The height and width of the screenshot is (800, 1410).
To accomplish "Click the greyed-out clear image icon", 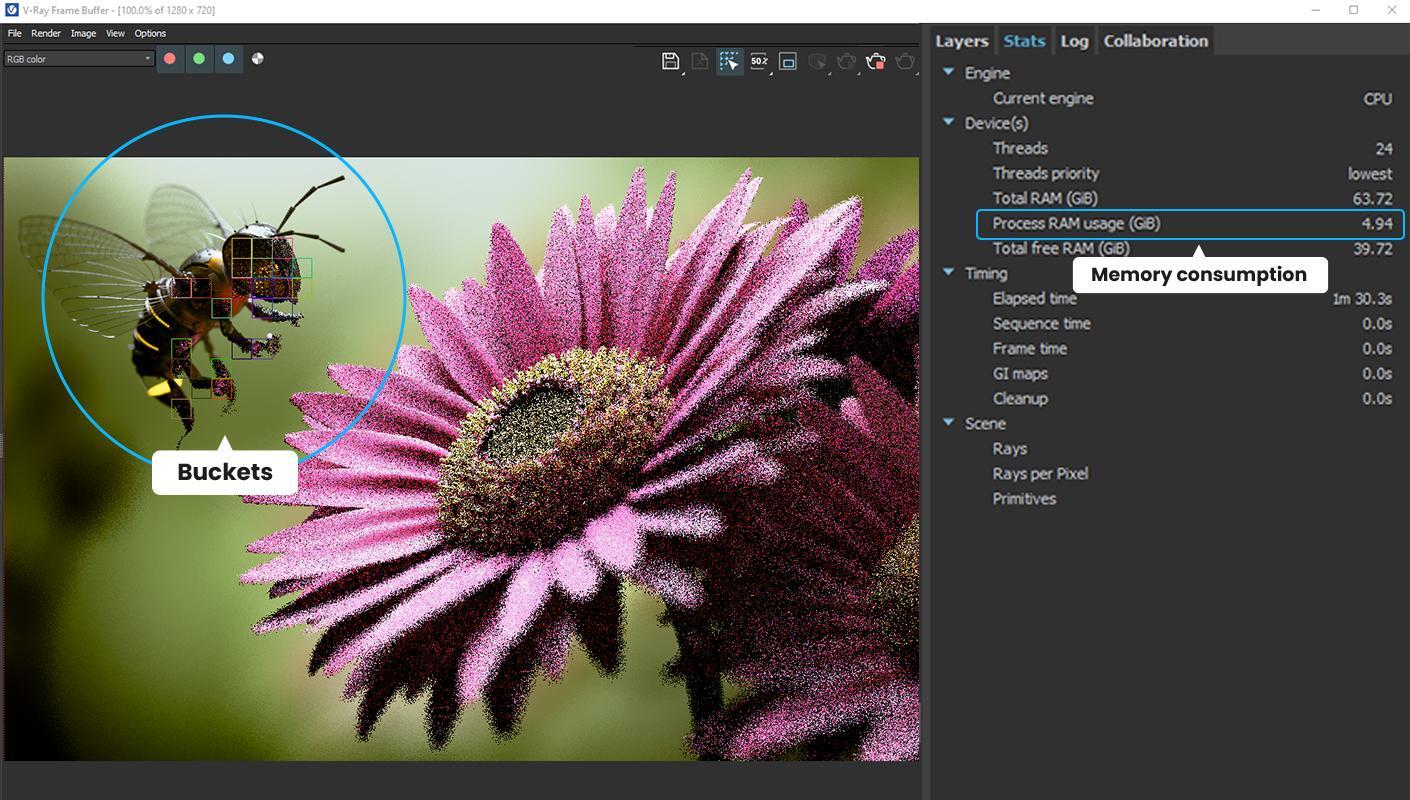I will tap(700, 61).
